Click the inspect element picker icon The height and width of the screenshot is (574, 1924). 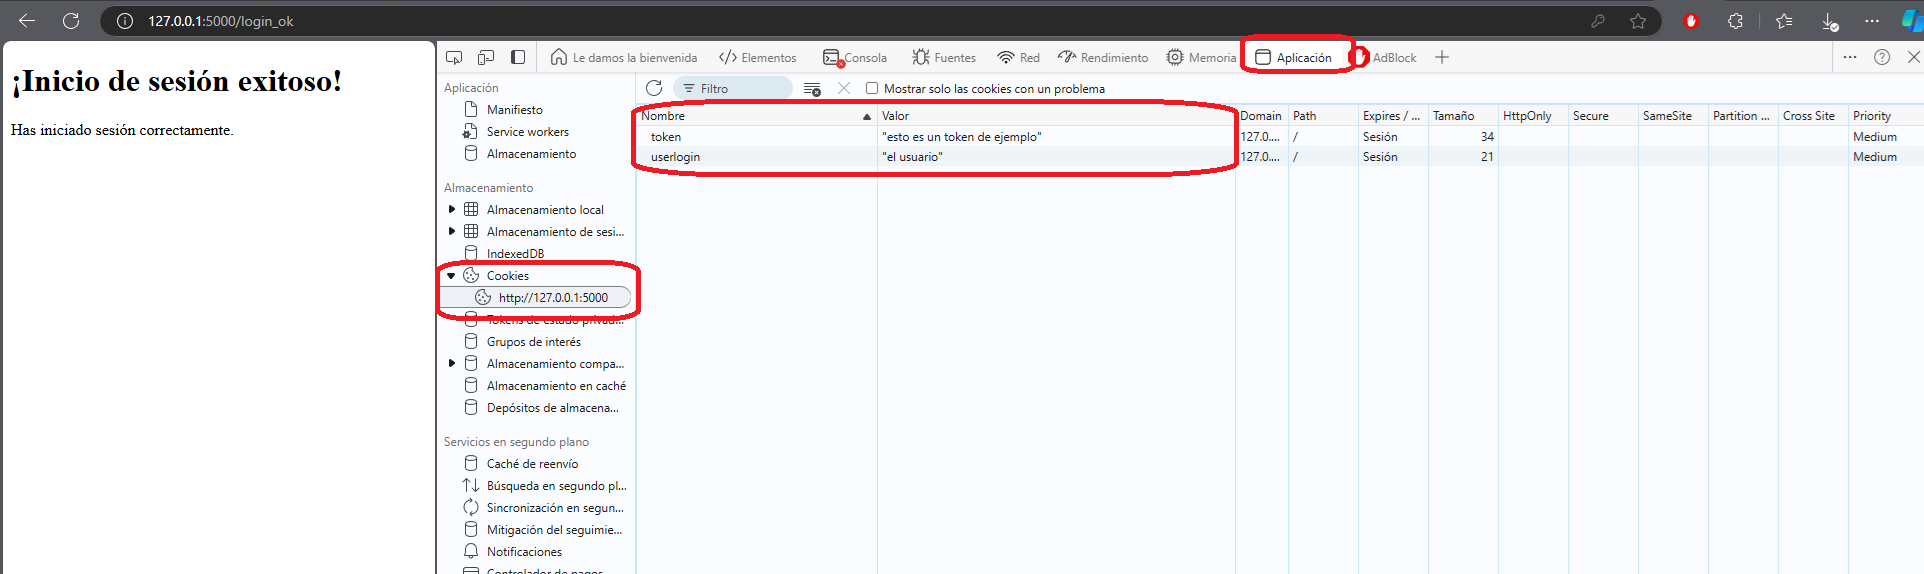(x=454, y=57)
